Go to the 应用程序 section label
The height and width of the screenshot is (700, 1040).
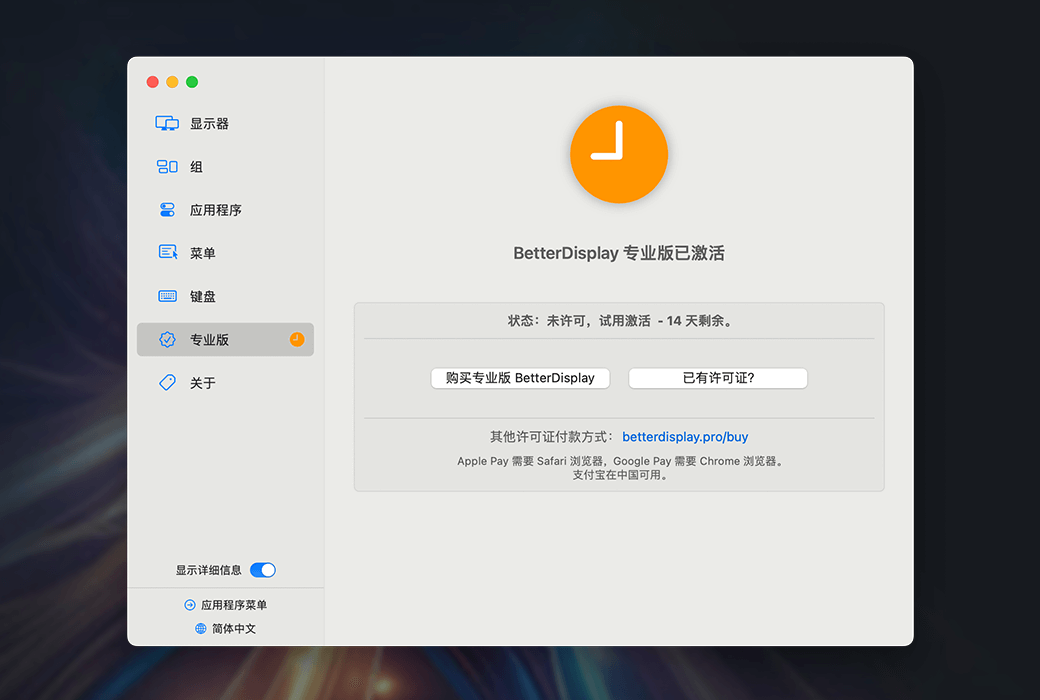coord(216,210)
